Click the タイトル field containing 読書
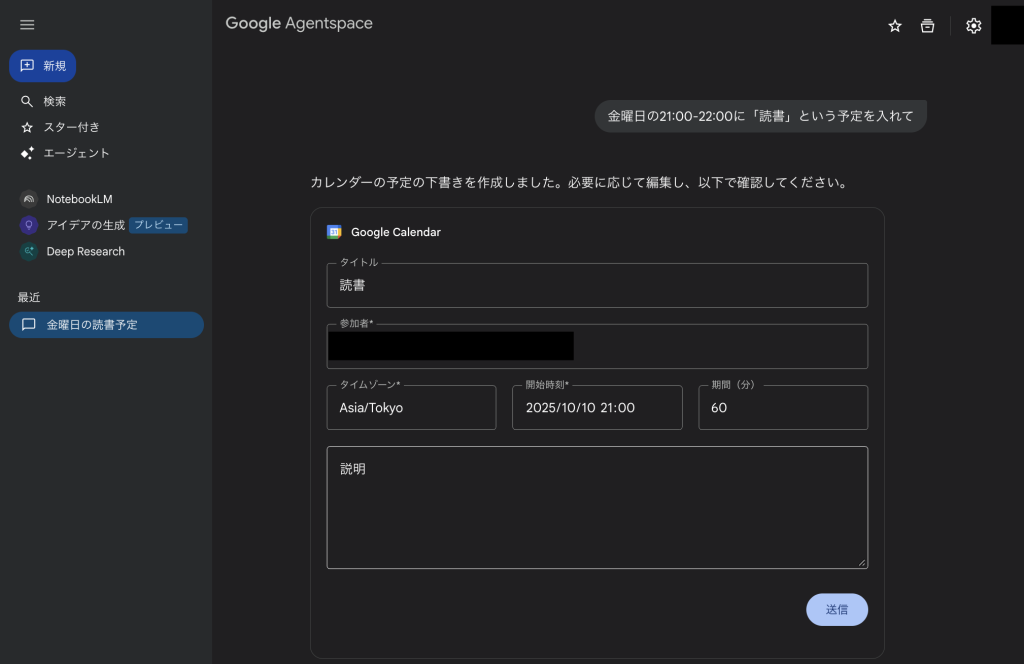Viewport: 1024px width, 664px height. pos(597,286)
